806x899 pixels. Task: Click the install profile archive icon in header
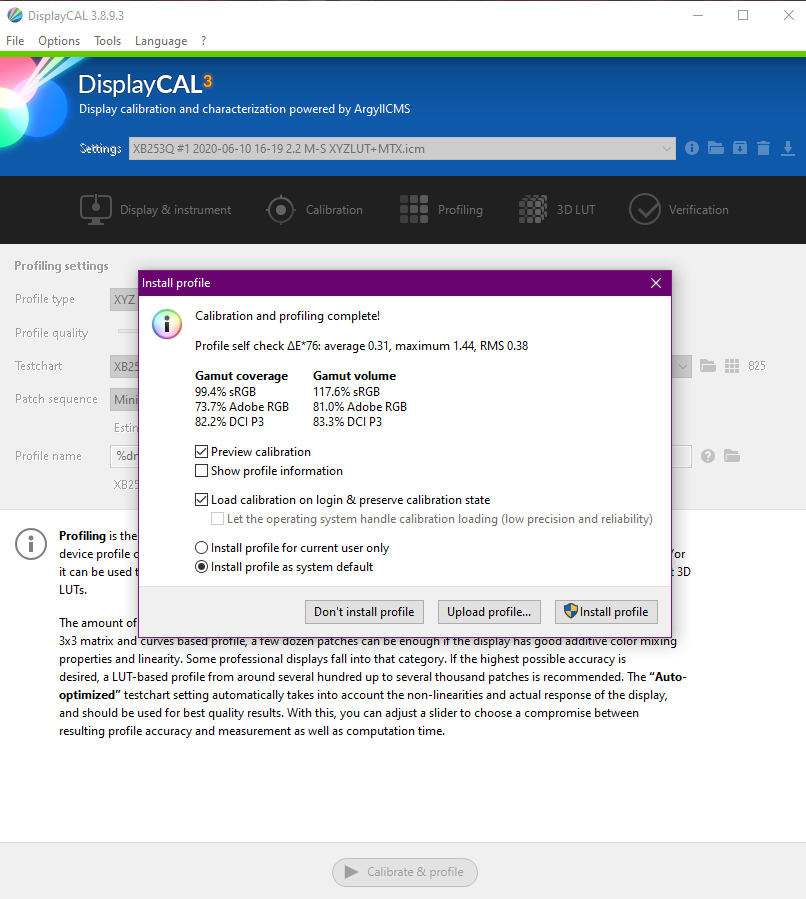coord(740,148)
